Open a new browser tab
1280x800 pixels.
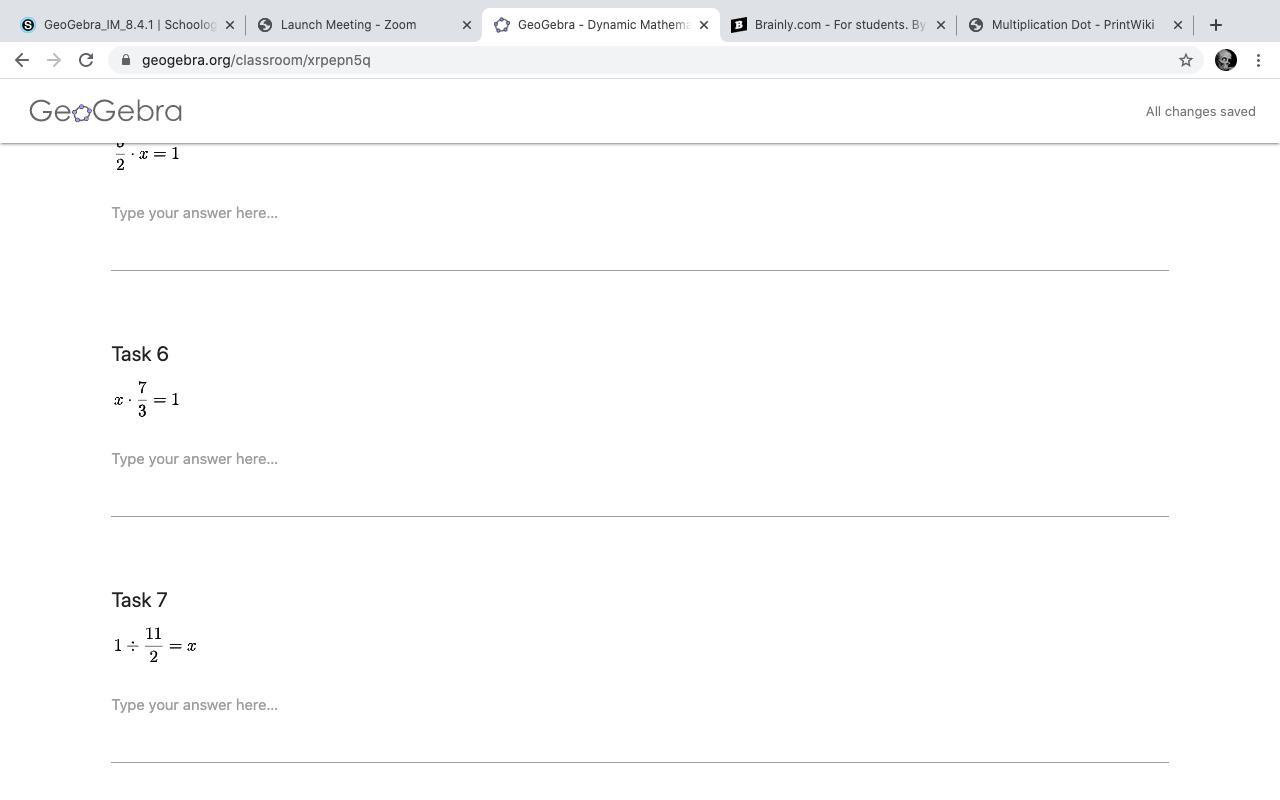[1216, 25]
